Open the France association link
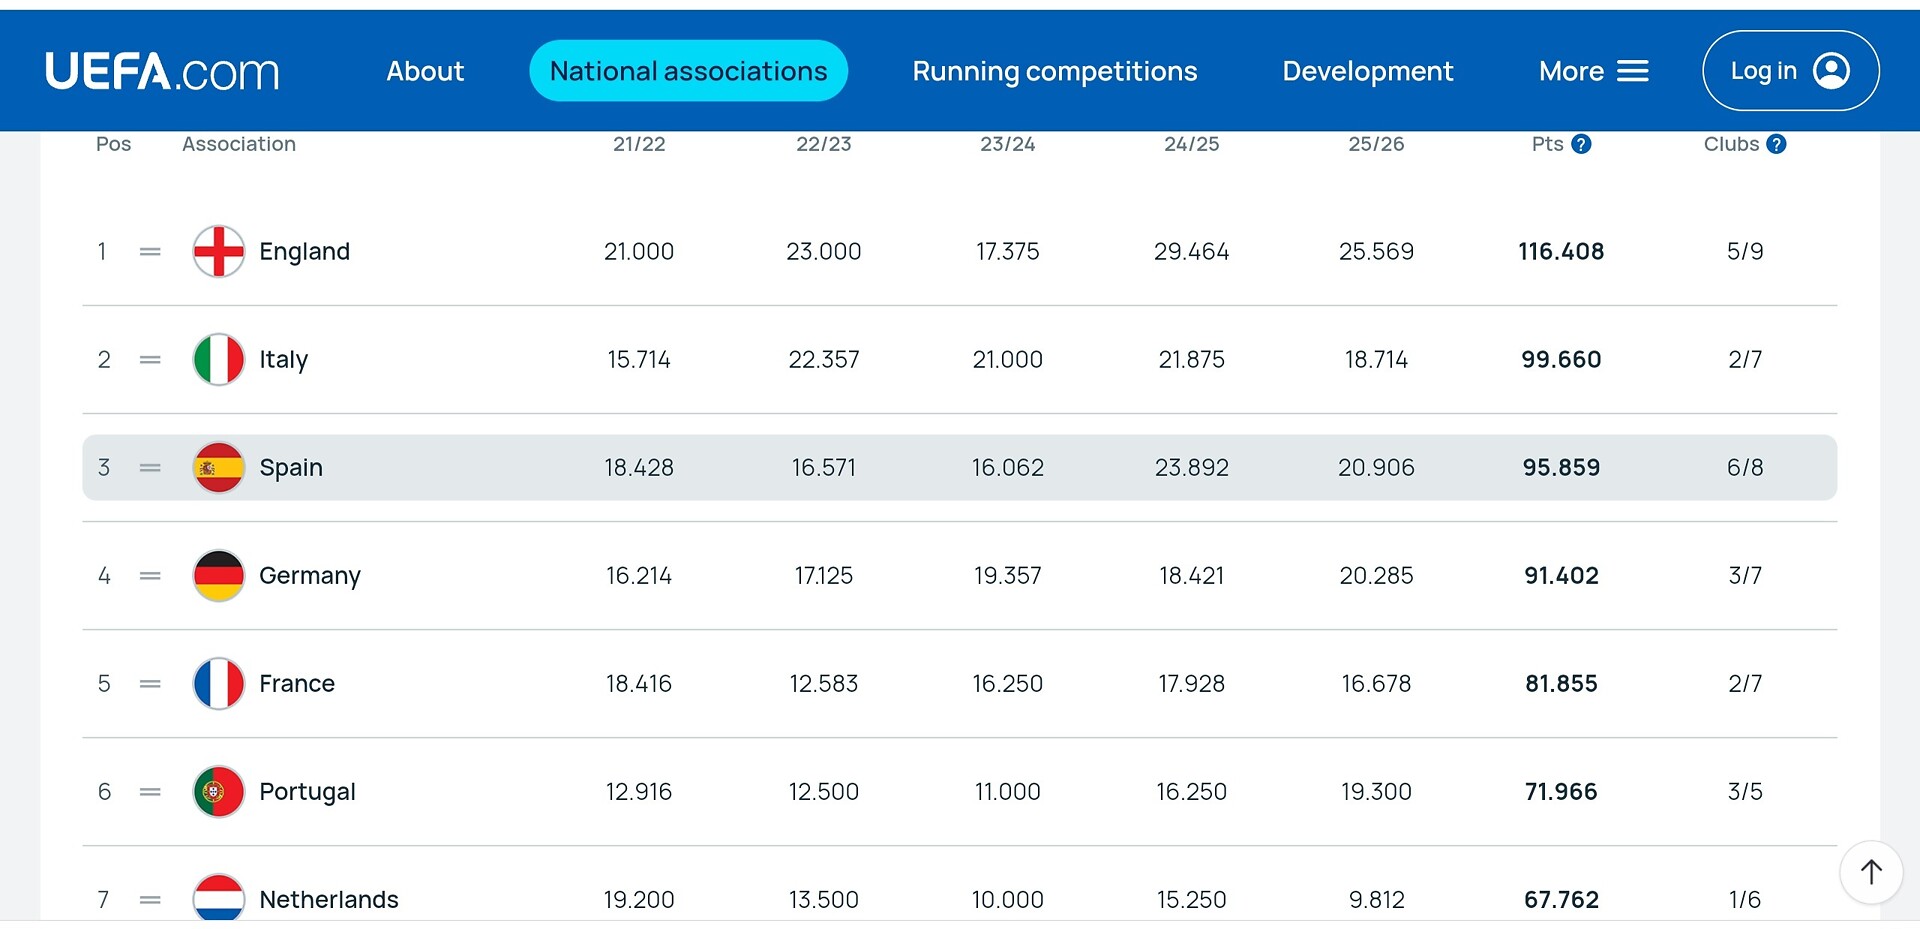 296,683
